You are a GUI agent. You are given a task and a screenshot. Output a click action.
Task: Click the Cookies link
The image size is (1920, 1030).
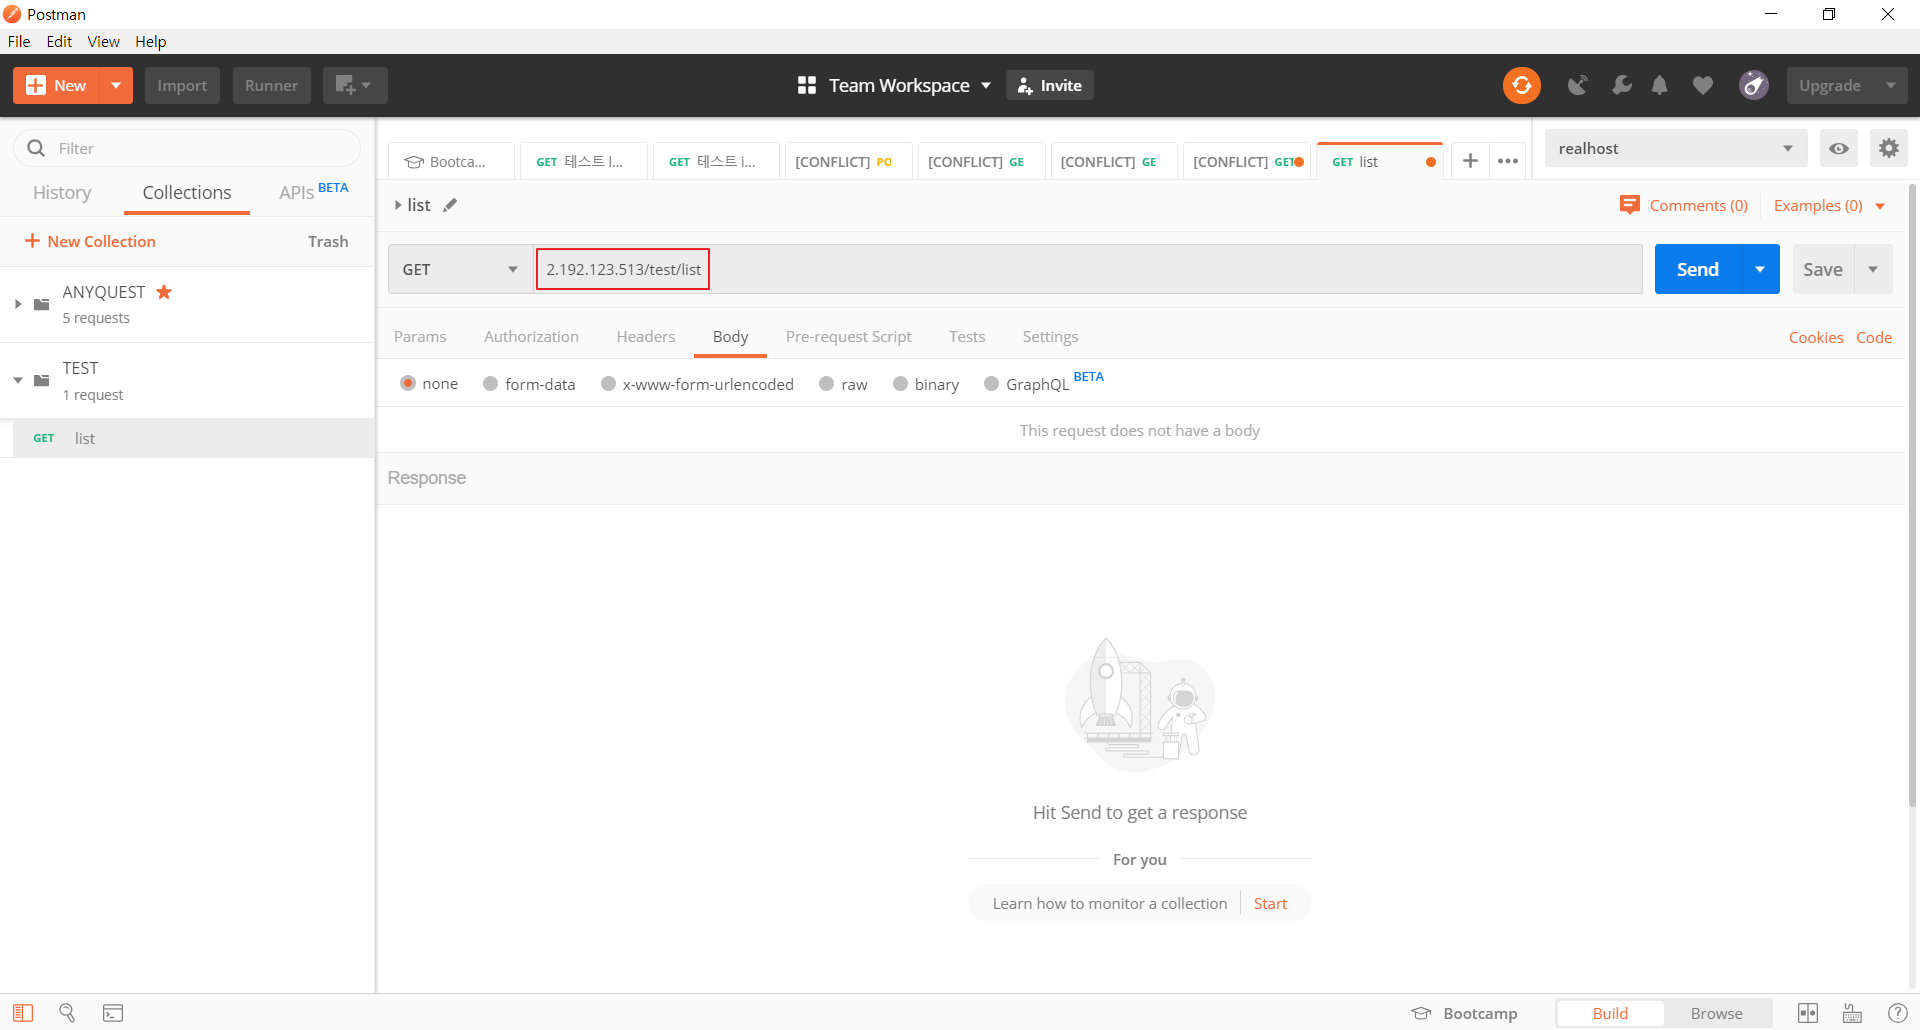pyautogui.click(x=1816, y=337)
